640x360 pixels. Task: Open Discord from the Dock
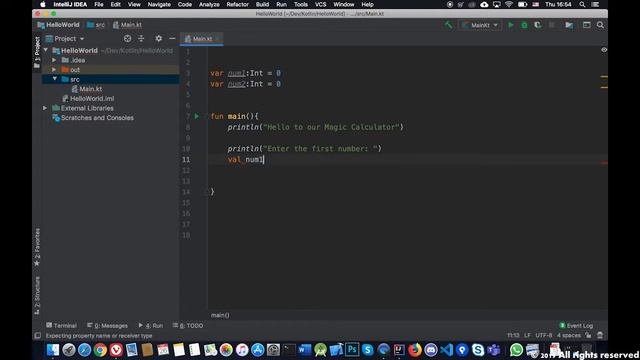tap(431, 350)
